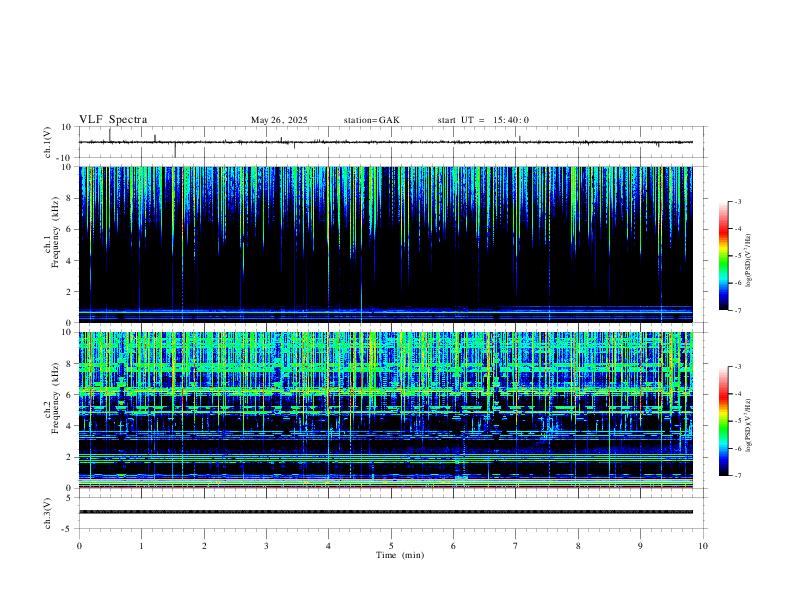
Task: Click time axis tick label '5'
Action: coord(391,546)
